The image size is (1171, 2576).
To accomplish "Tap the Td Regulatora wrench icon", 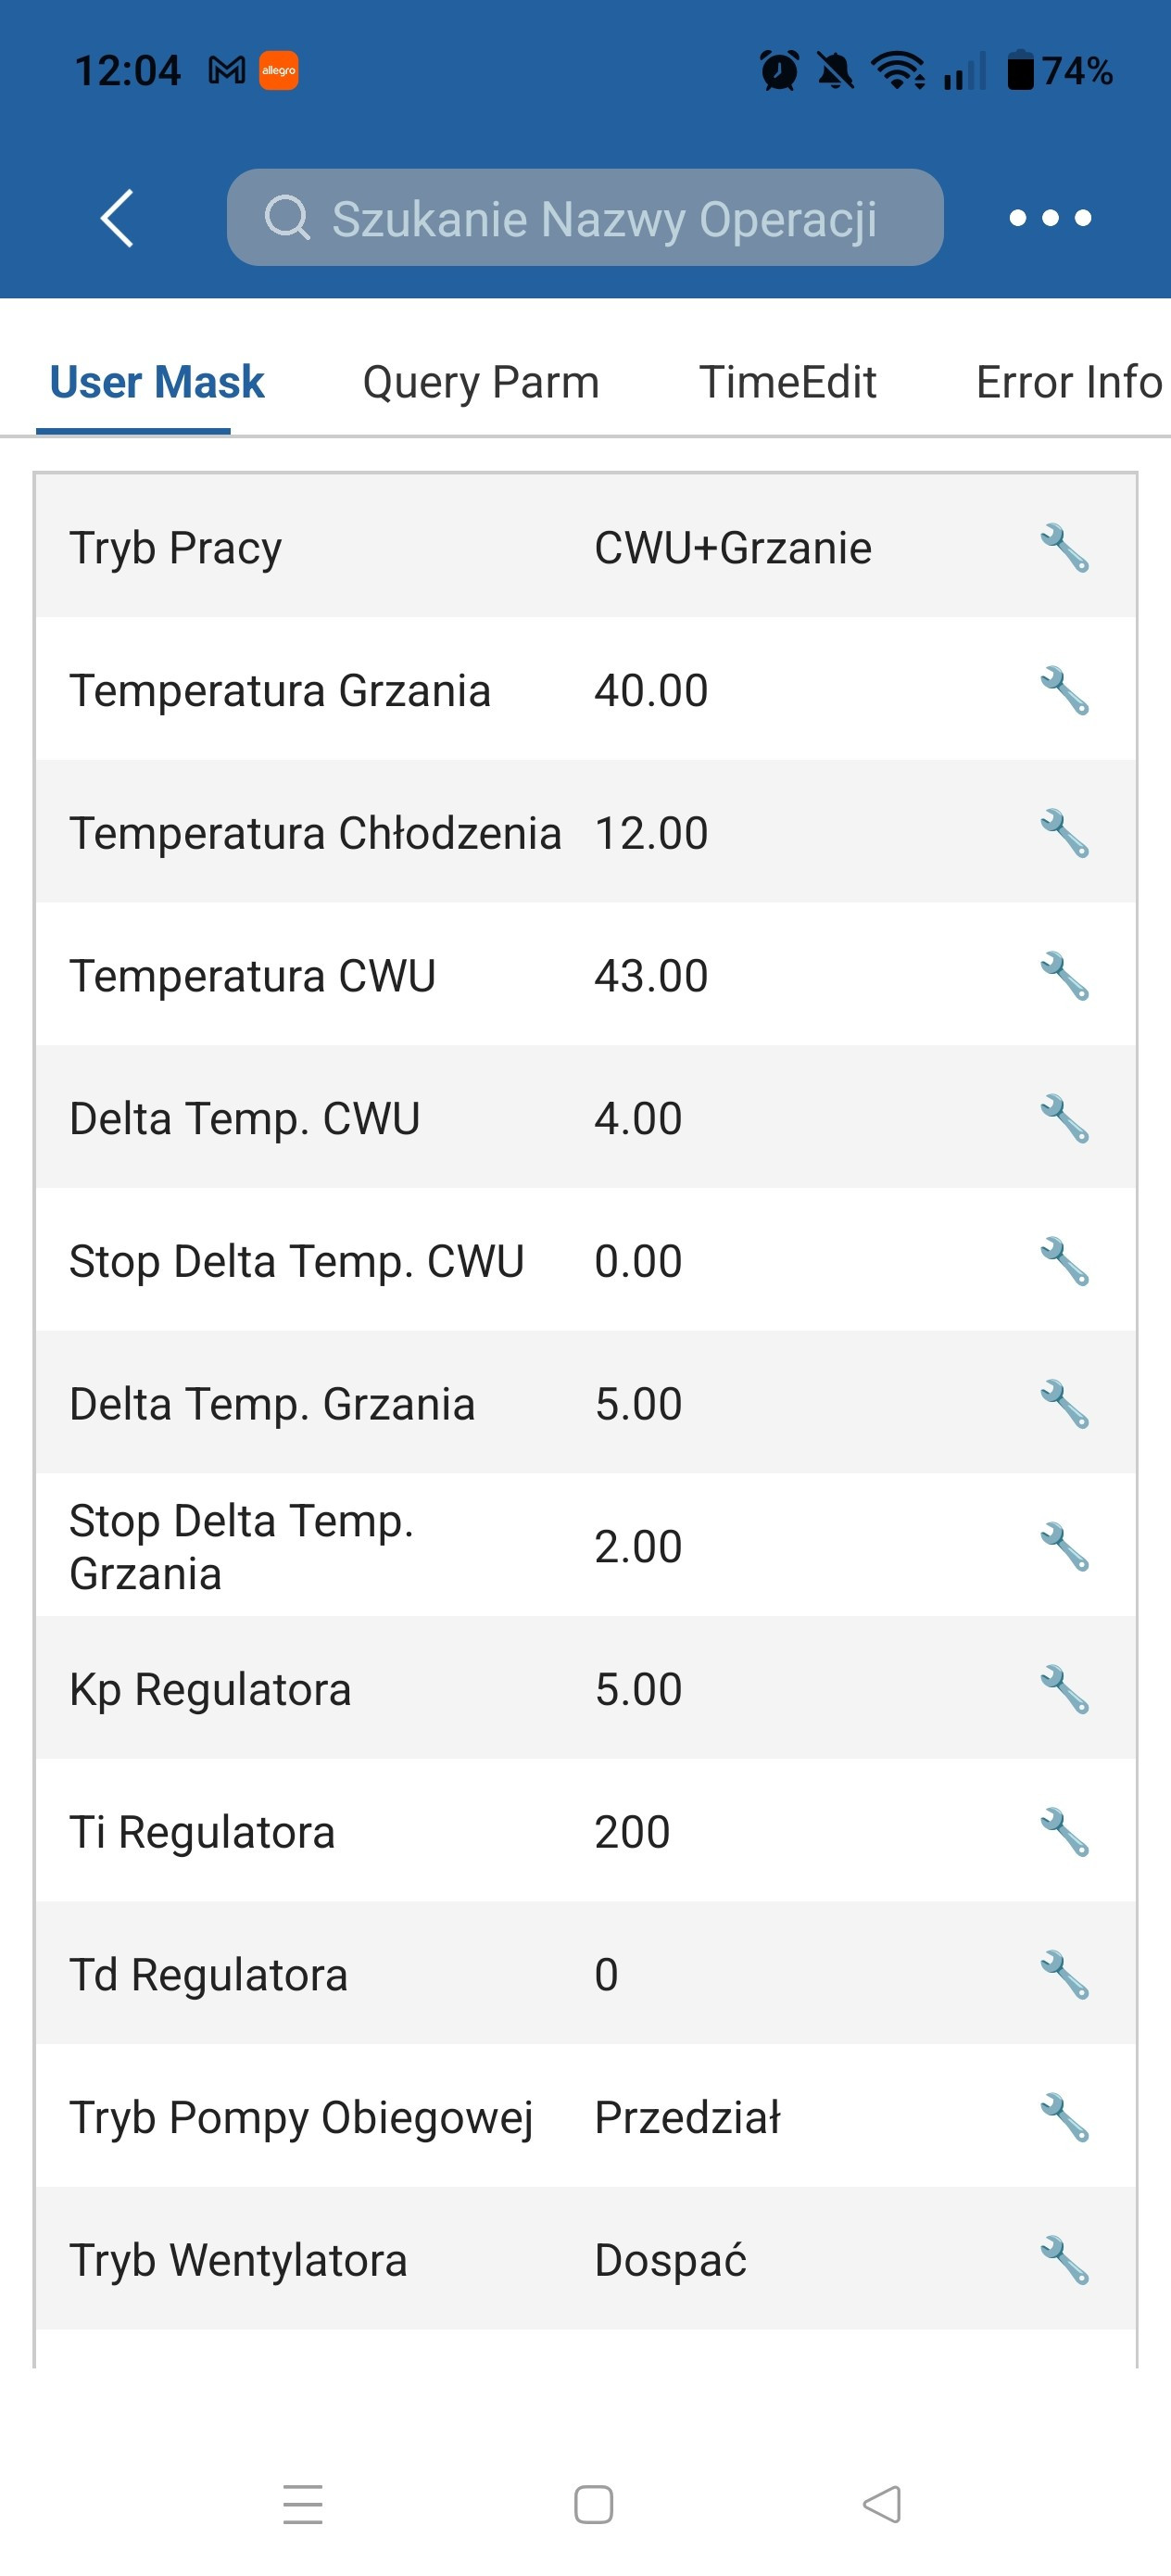I will (x=1064, y=1976).
